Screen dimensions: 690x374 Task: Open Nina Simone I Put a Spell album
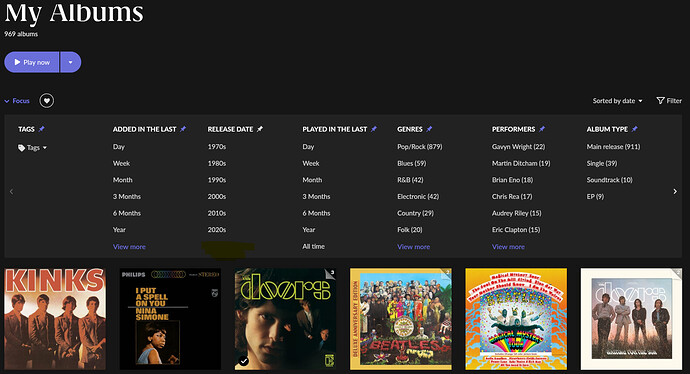coord(170,319)
